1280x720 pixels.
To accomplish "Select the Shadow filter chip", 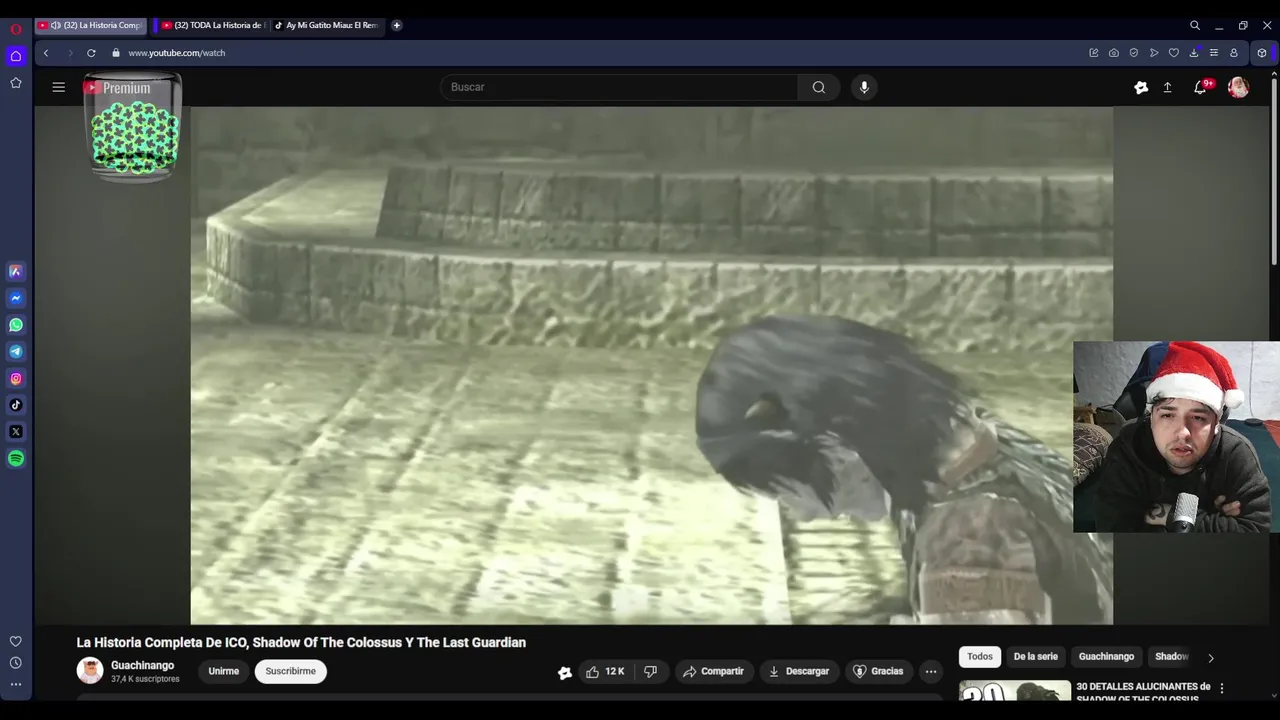I will 1171,657.
